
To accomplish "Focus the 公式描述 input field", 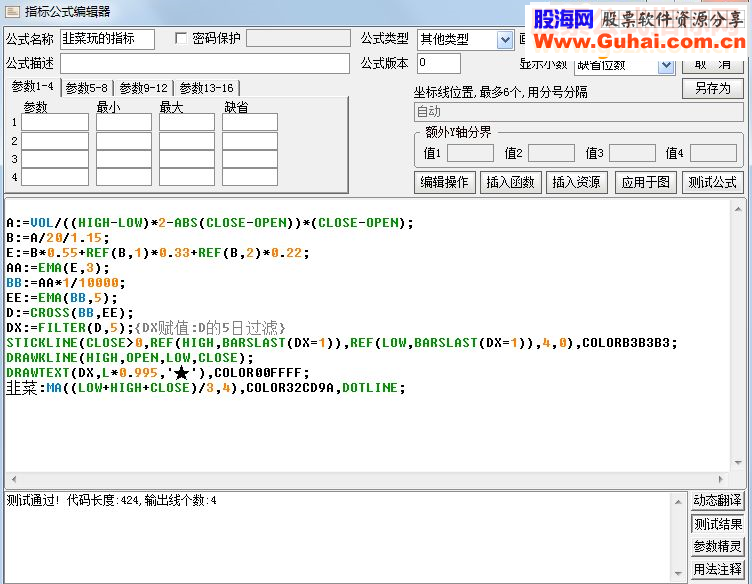I will click(205, 63).
